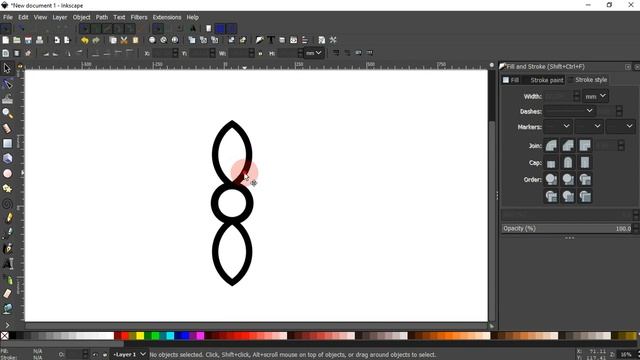
Task: Select round cap style
Action: (x=568, y=163)
